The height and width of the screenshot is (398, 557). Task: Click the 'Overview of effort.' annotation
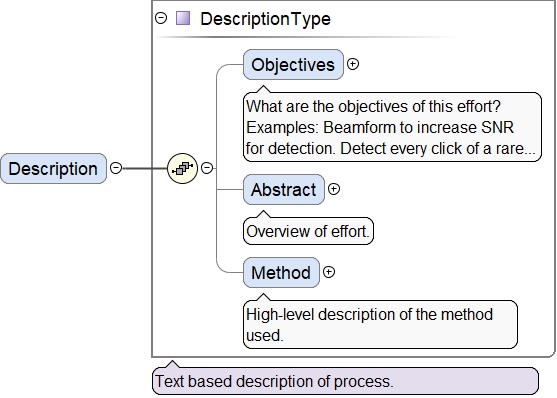[x=308, y=231]
